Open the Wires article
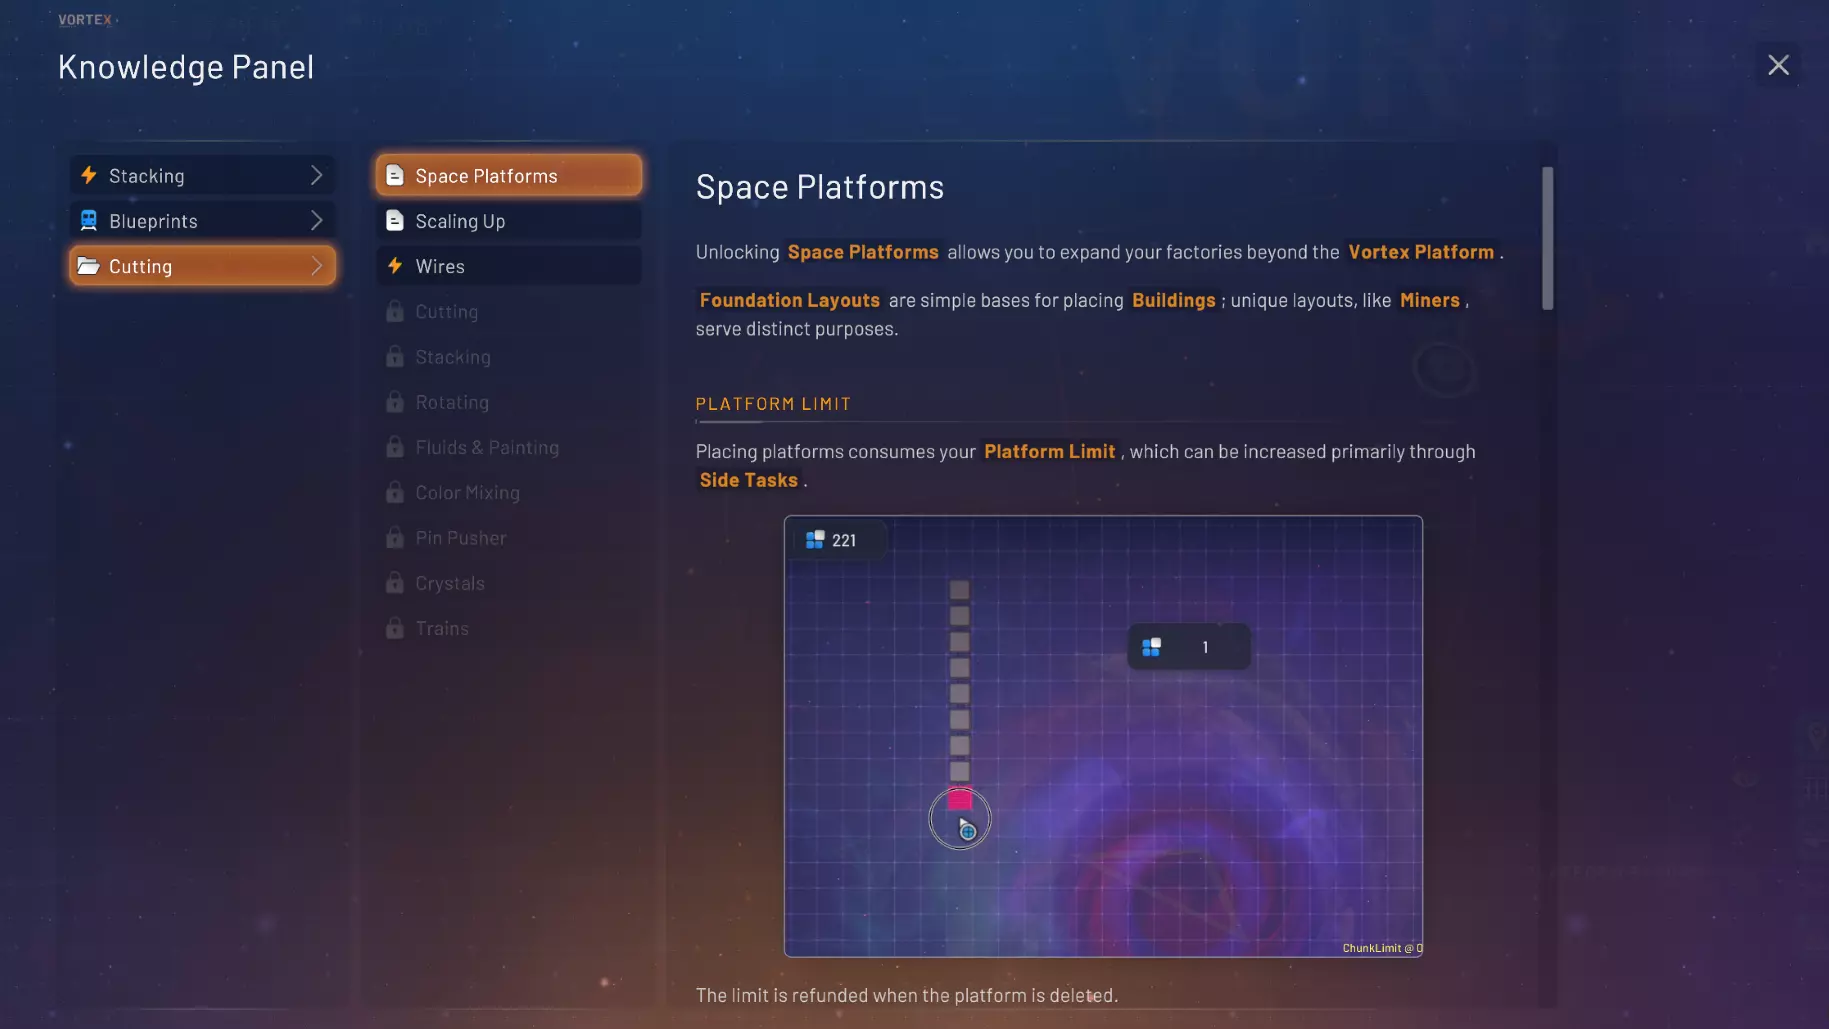Image resolution: width=1829 pixels, height=1029 pixels. 509,266
